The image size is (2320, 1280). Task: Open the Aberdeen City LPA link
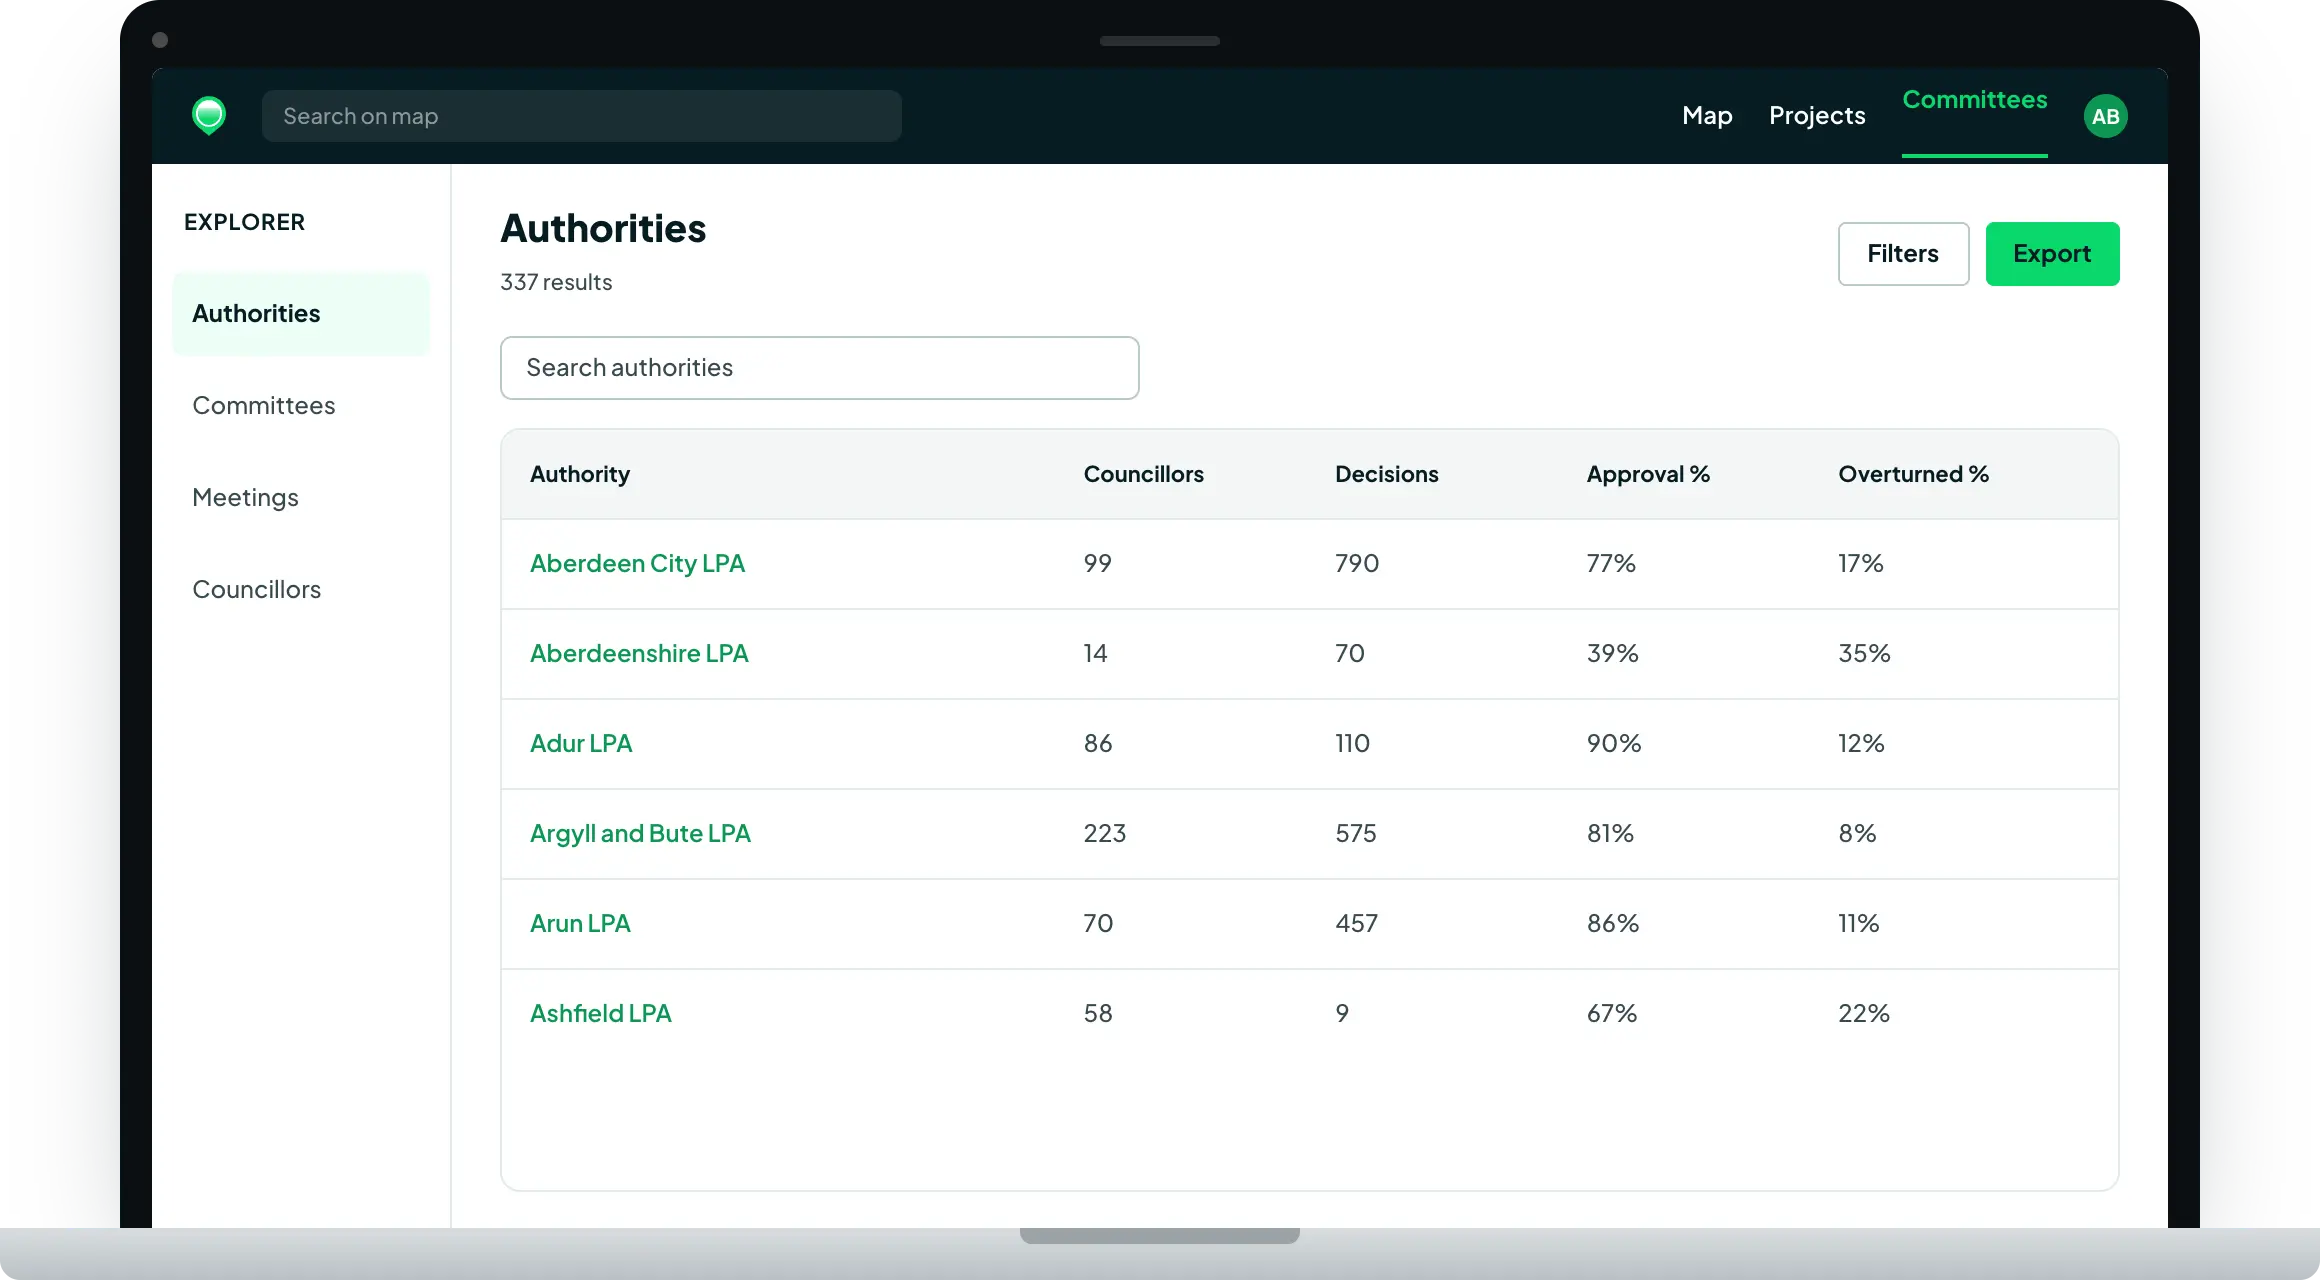point(637,564)
